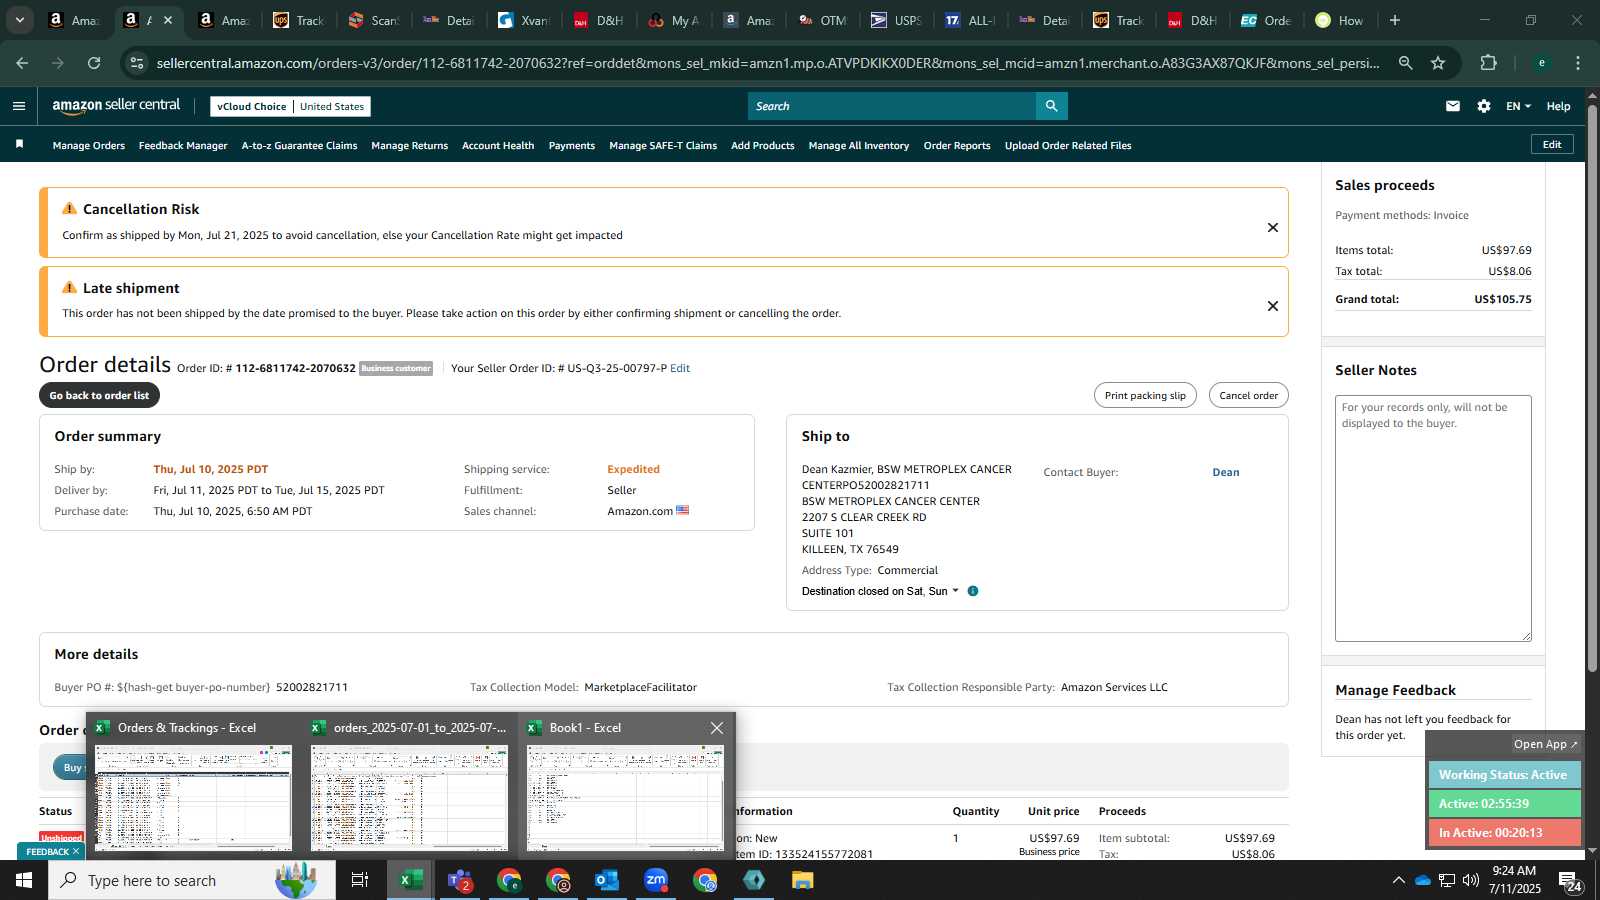The image size is (1600, 900).
Task: Click the Dean contact buyer link
Action: [x=1226, y=472]
